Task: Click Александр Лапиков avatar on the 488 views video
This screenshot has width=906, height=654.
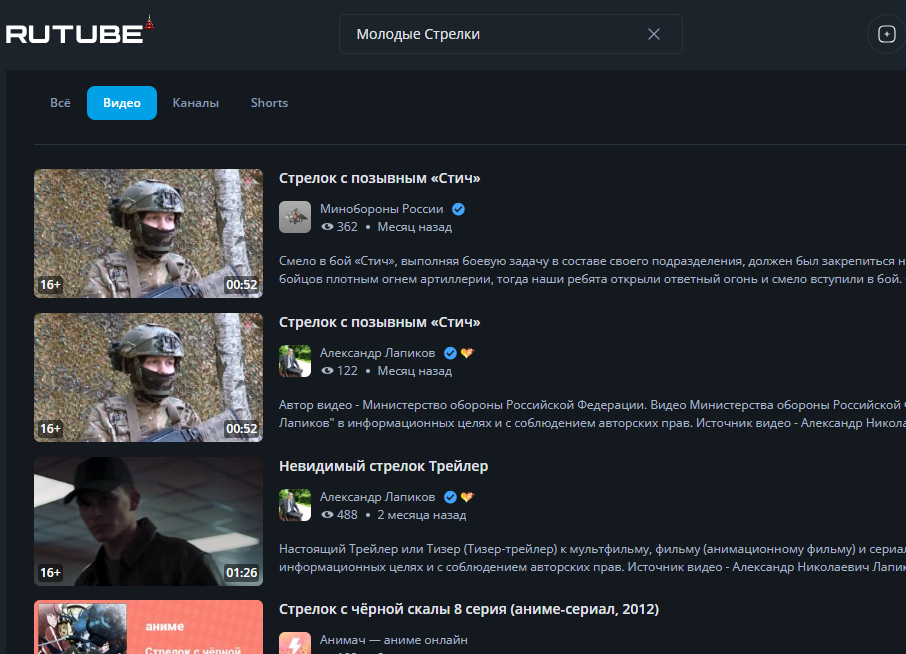Action: (295, 505)
